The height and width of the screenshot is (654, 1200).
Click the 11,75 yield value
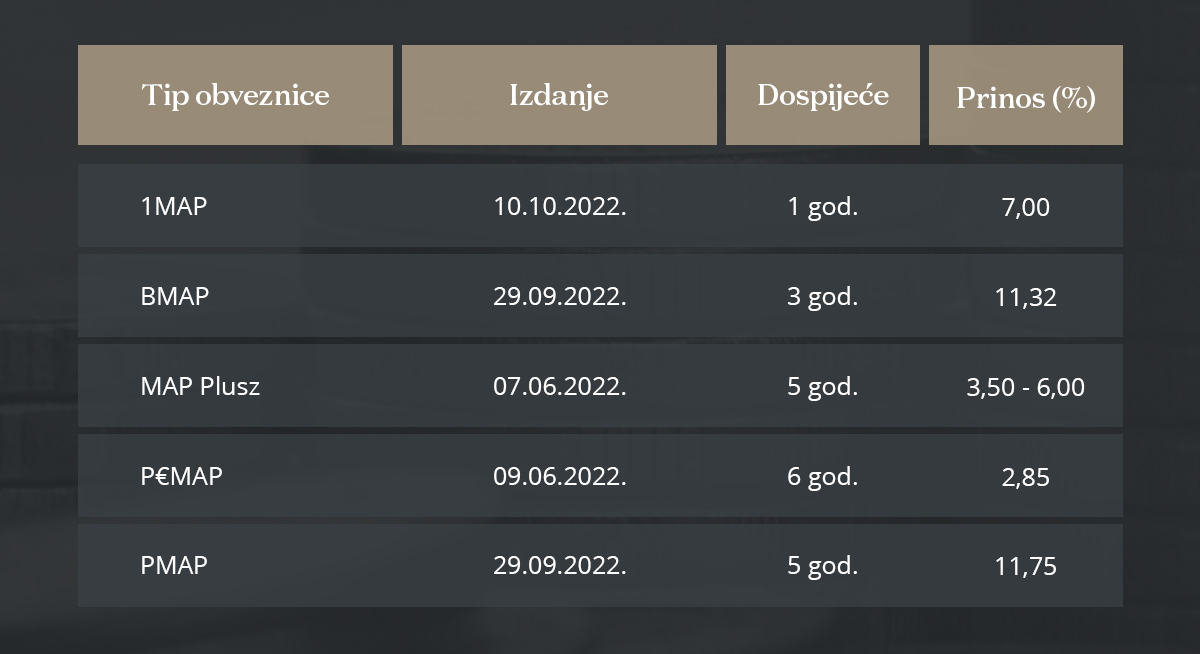pyautogui.click(x=1026, y=567)
